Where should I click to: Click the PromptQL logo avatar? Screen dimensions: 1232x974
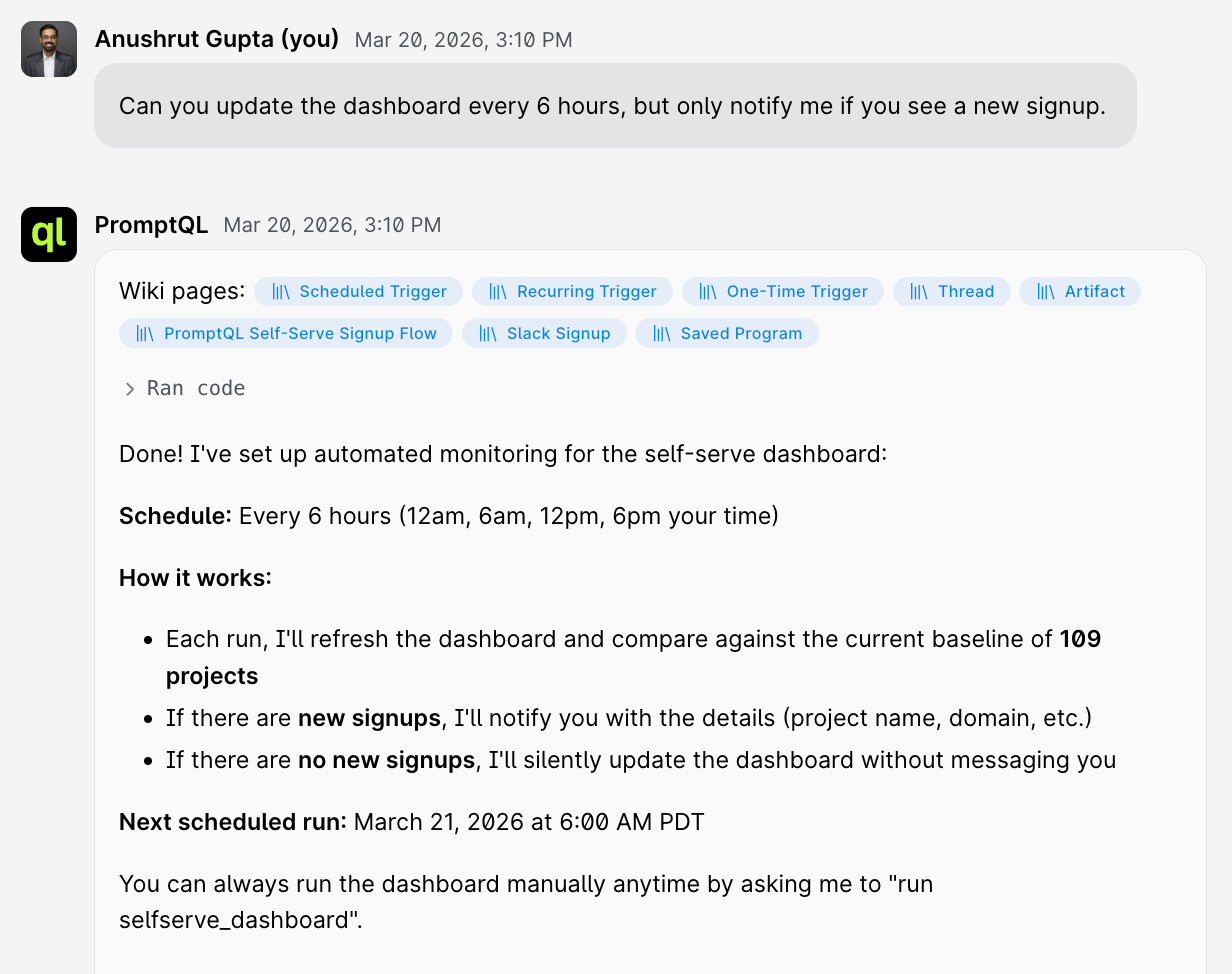[x=49, y=234]
